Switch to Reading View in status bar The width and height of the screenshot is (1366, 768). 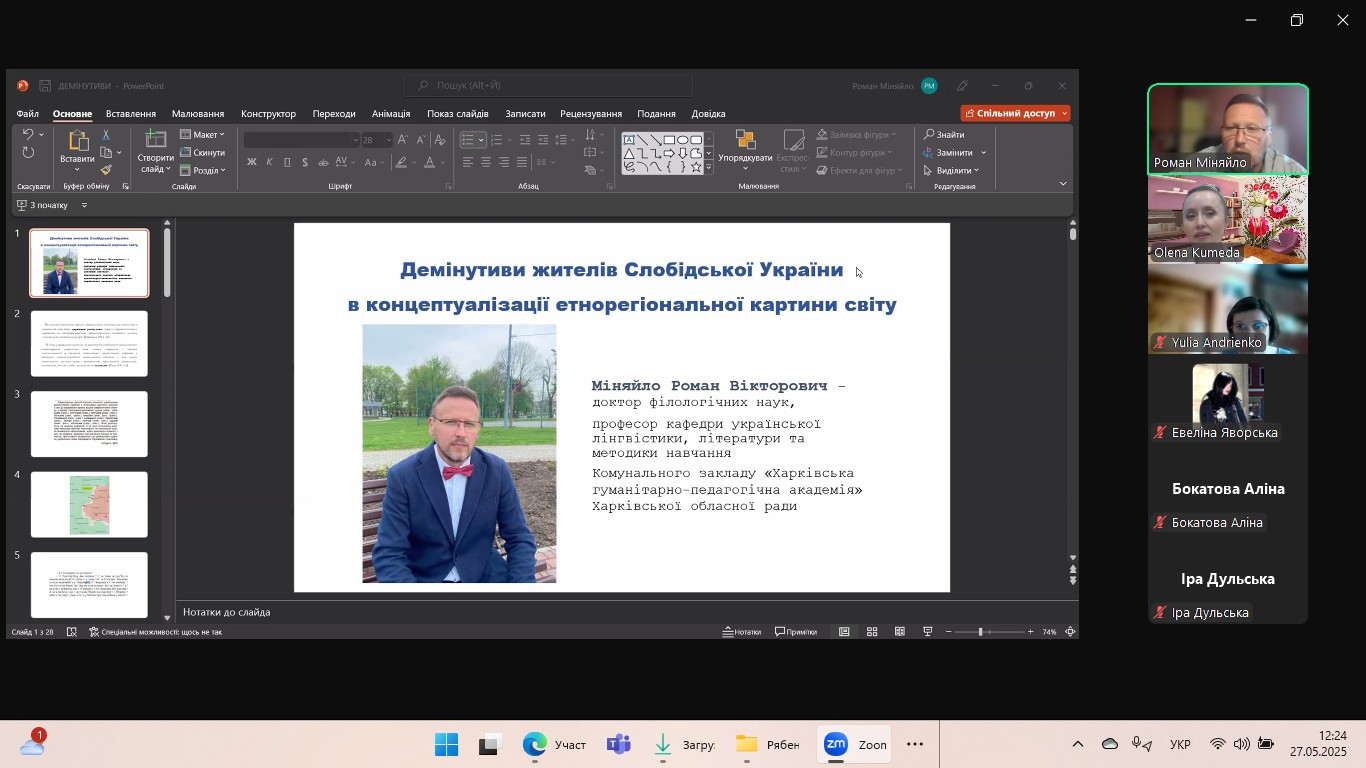click(900, 632)
